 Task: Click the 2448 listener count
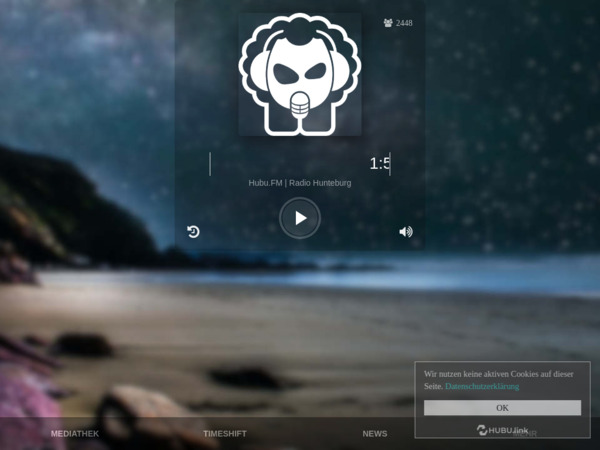(x=404, y=23)
